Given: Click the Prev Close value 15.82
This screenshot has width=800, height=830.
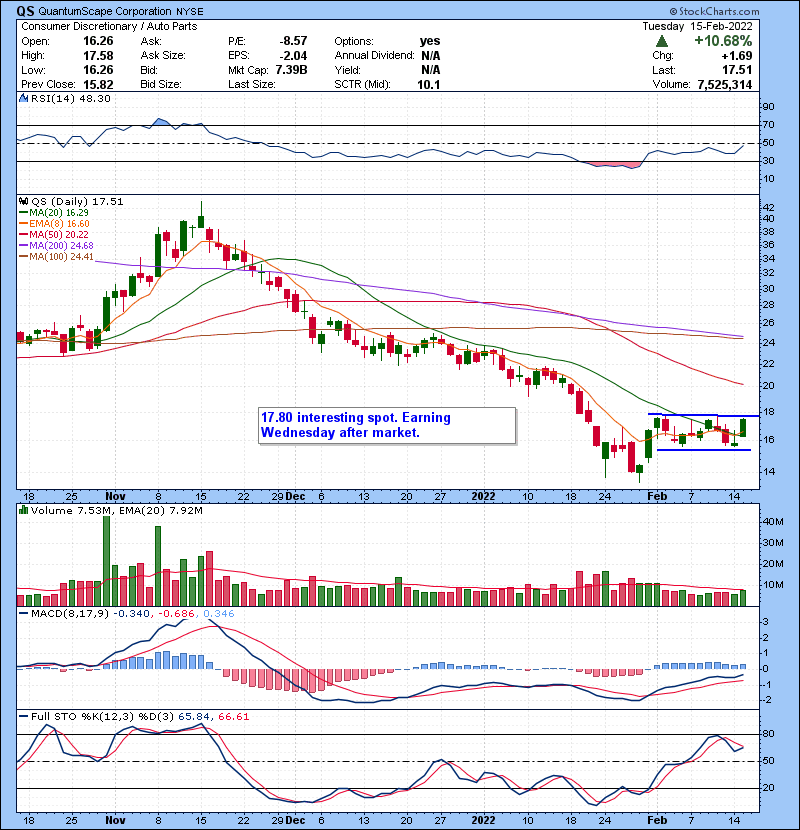Looking at the screenshot, I should 98,85.
